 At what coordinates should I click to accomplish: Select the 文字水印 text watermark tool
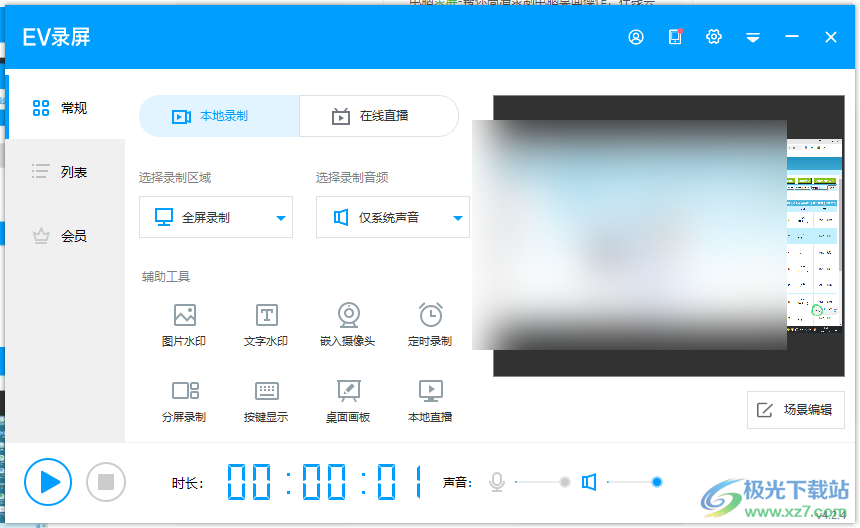click(x=266, y=325)
